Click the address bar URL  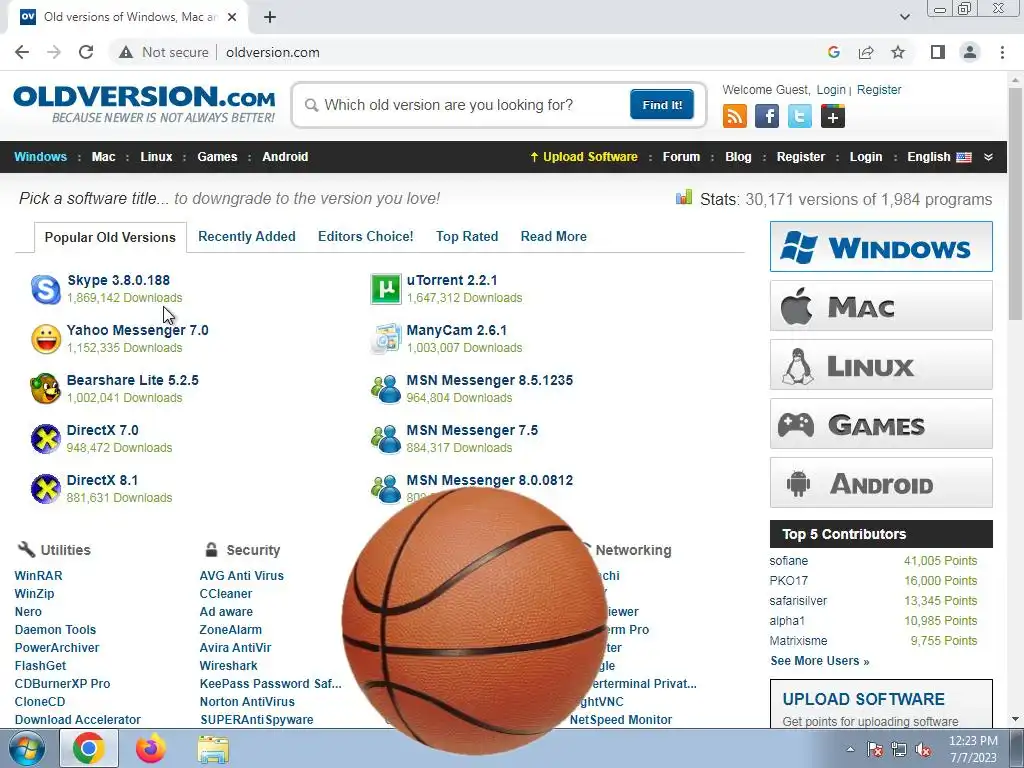pos(273,52)
